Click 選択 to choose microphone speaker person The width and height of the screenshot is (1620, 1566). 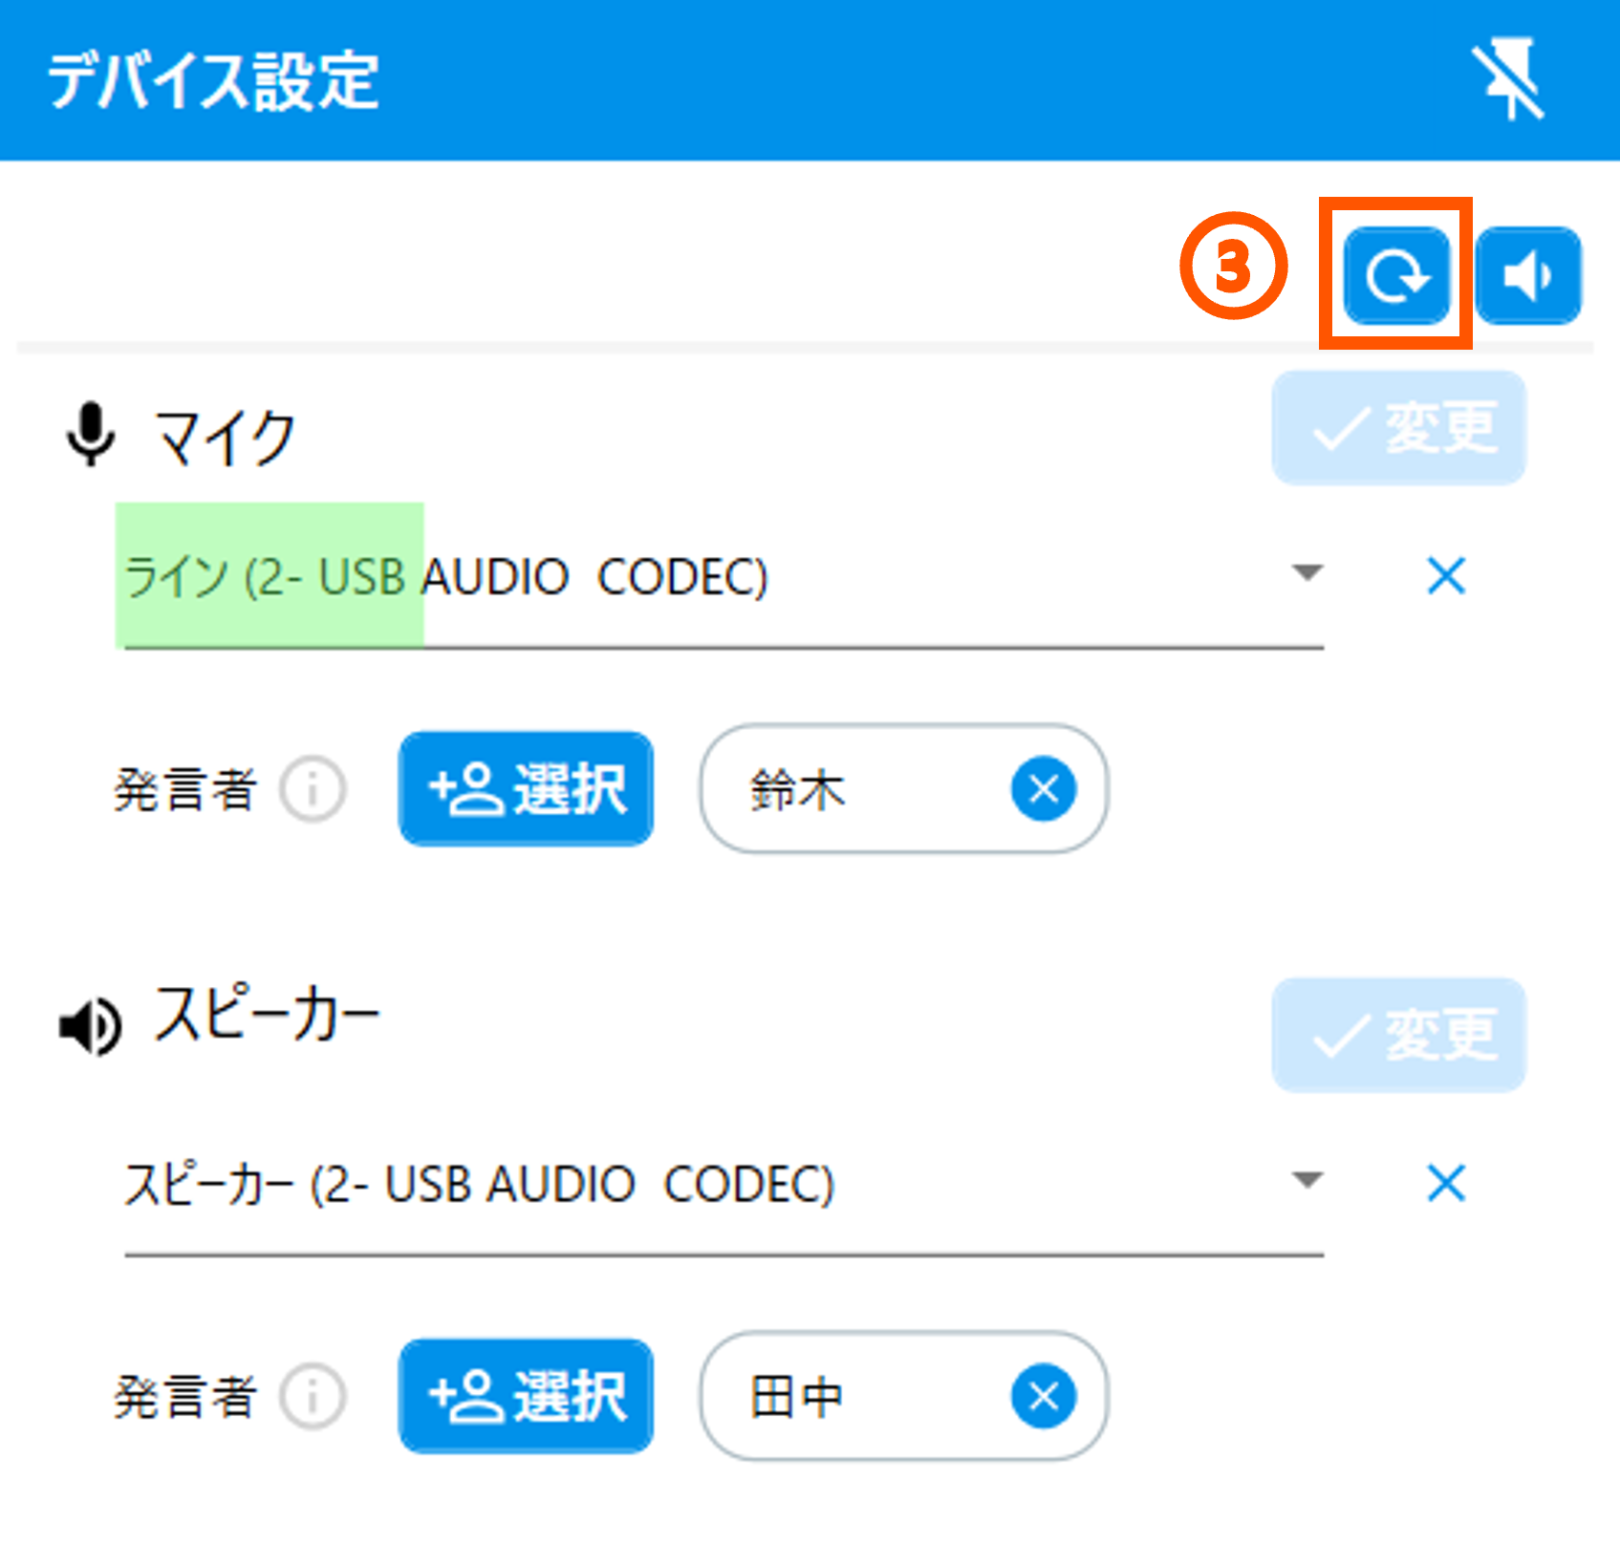pyautogui.click(x=526, y=789)
